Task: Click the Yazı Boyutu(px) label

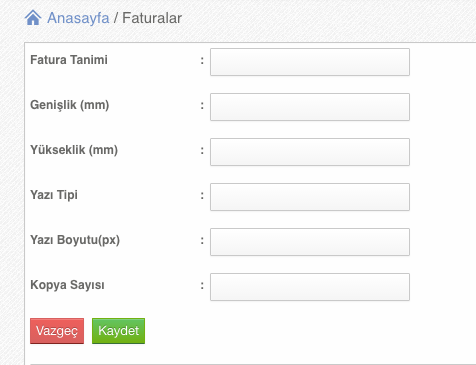Action: [x=75, y=240]
